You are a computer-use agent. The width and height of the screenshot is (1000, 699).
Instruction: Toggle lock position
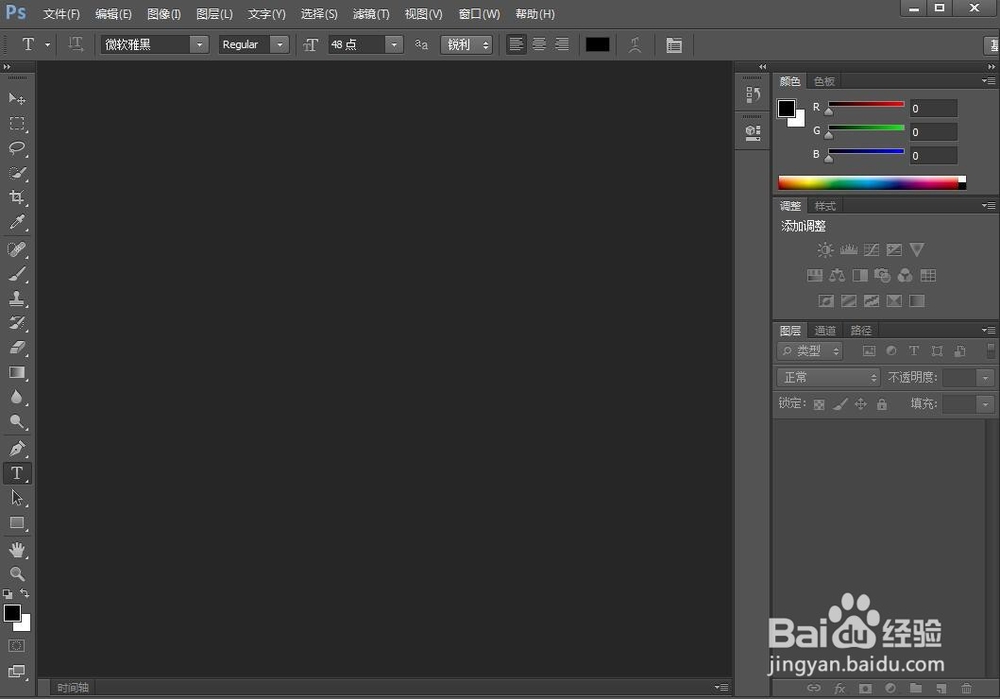pyautogui.click(x=861, y=404)
